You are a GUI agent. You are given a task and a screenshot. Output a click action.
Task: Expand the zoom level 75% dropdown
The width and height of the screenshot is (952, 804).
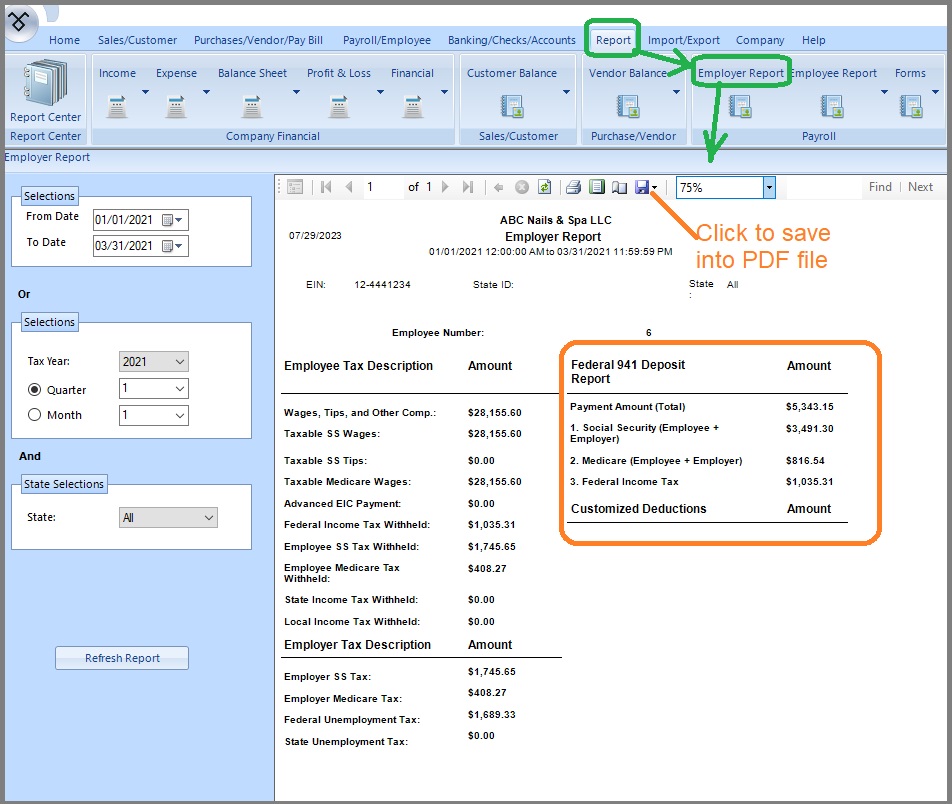pyautogui.click(x=769, y=187)
